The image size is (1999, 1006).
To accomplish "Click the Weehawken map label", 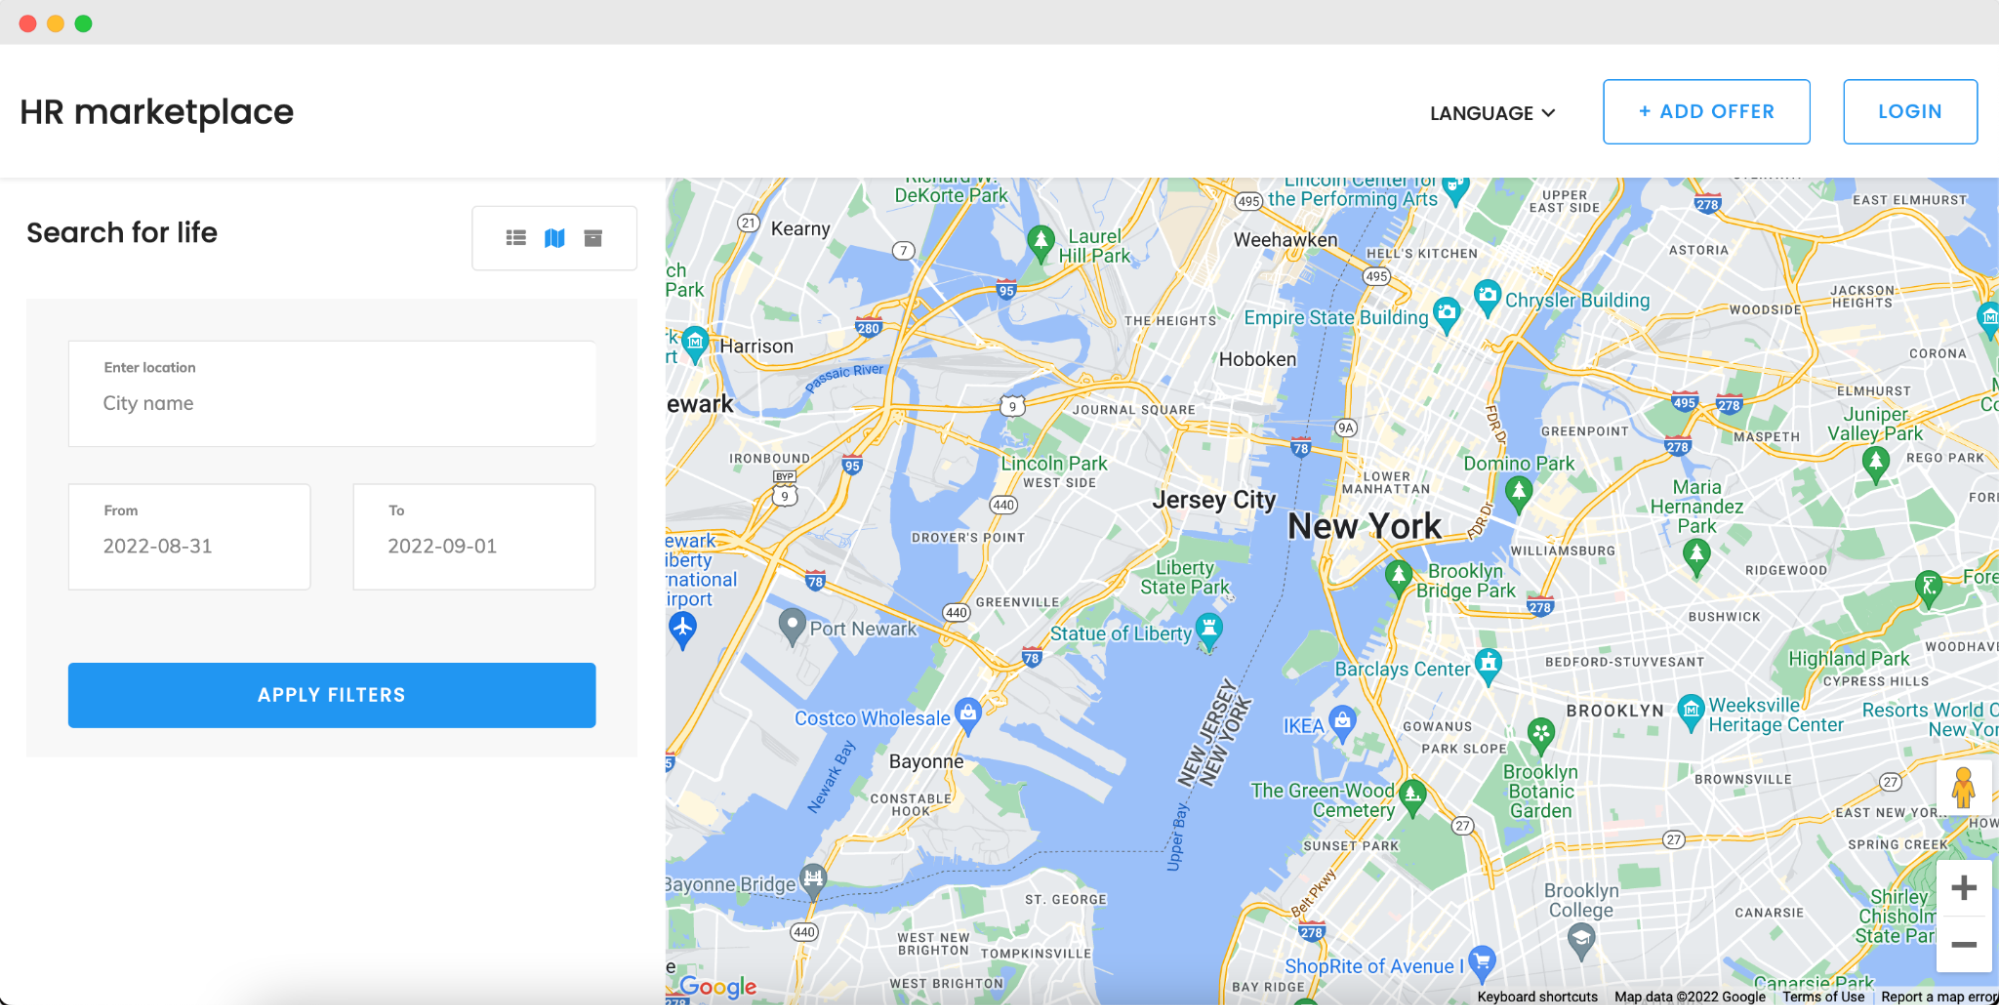I will (1285, 240).
